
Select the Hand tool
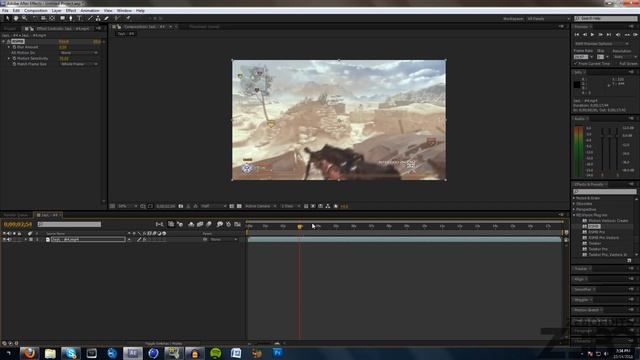point(16,18)
